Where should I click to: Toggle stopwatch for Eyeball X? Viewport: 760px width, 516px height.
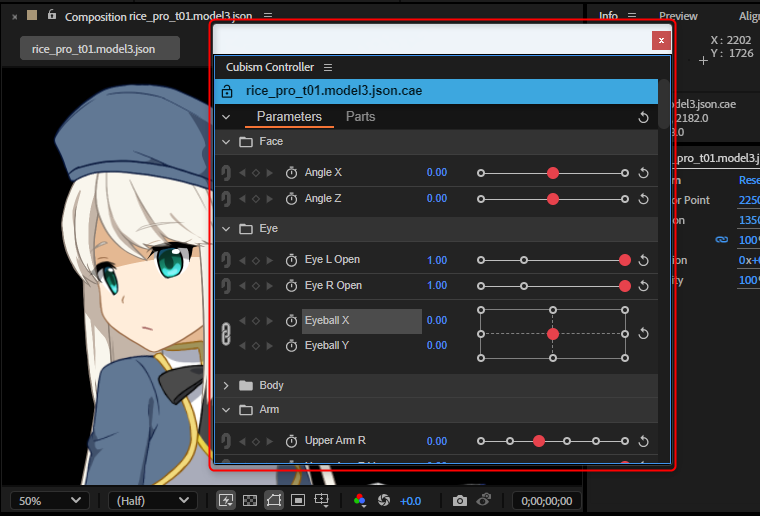(291, 321)
